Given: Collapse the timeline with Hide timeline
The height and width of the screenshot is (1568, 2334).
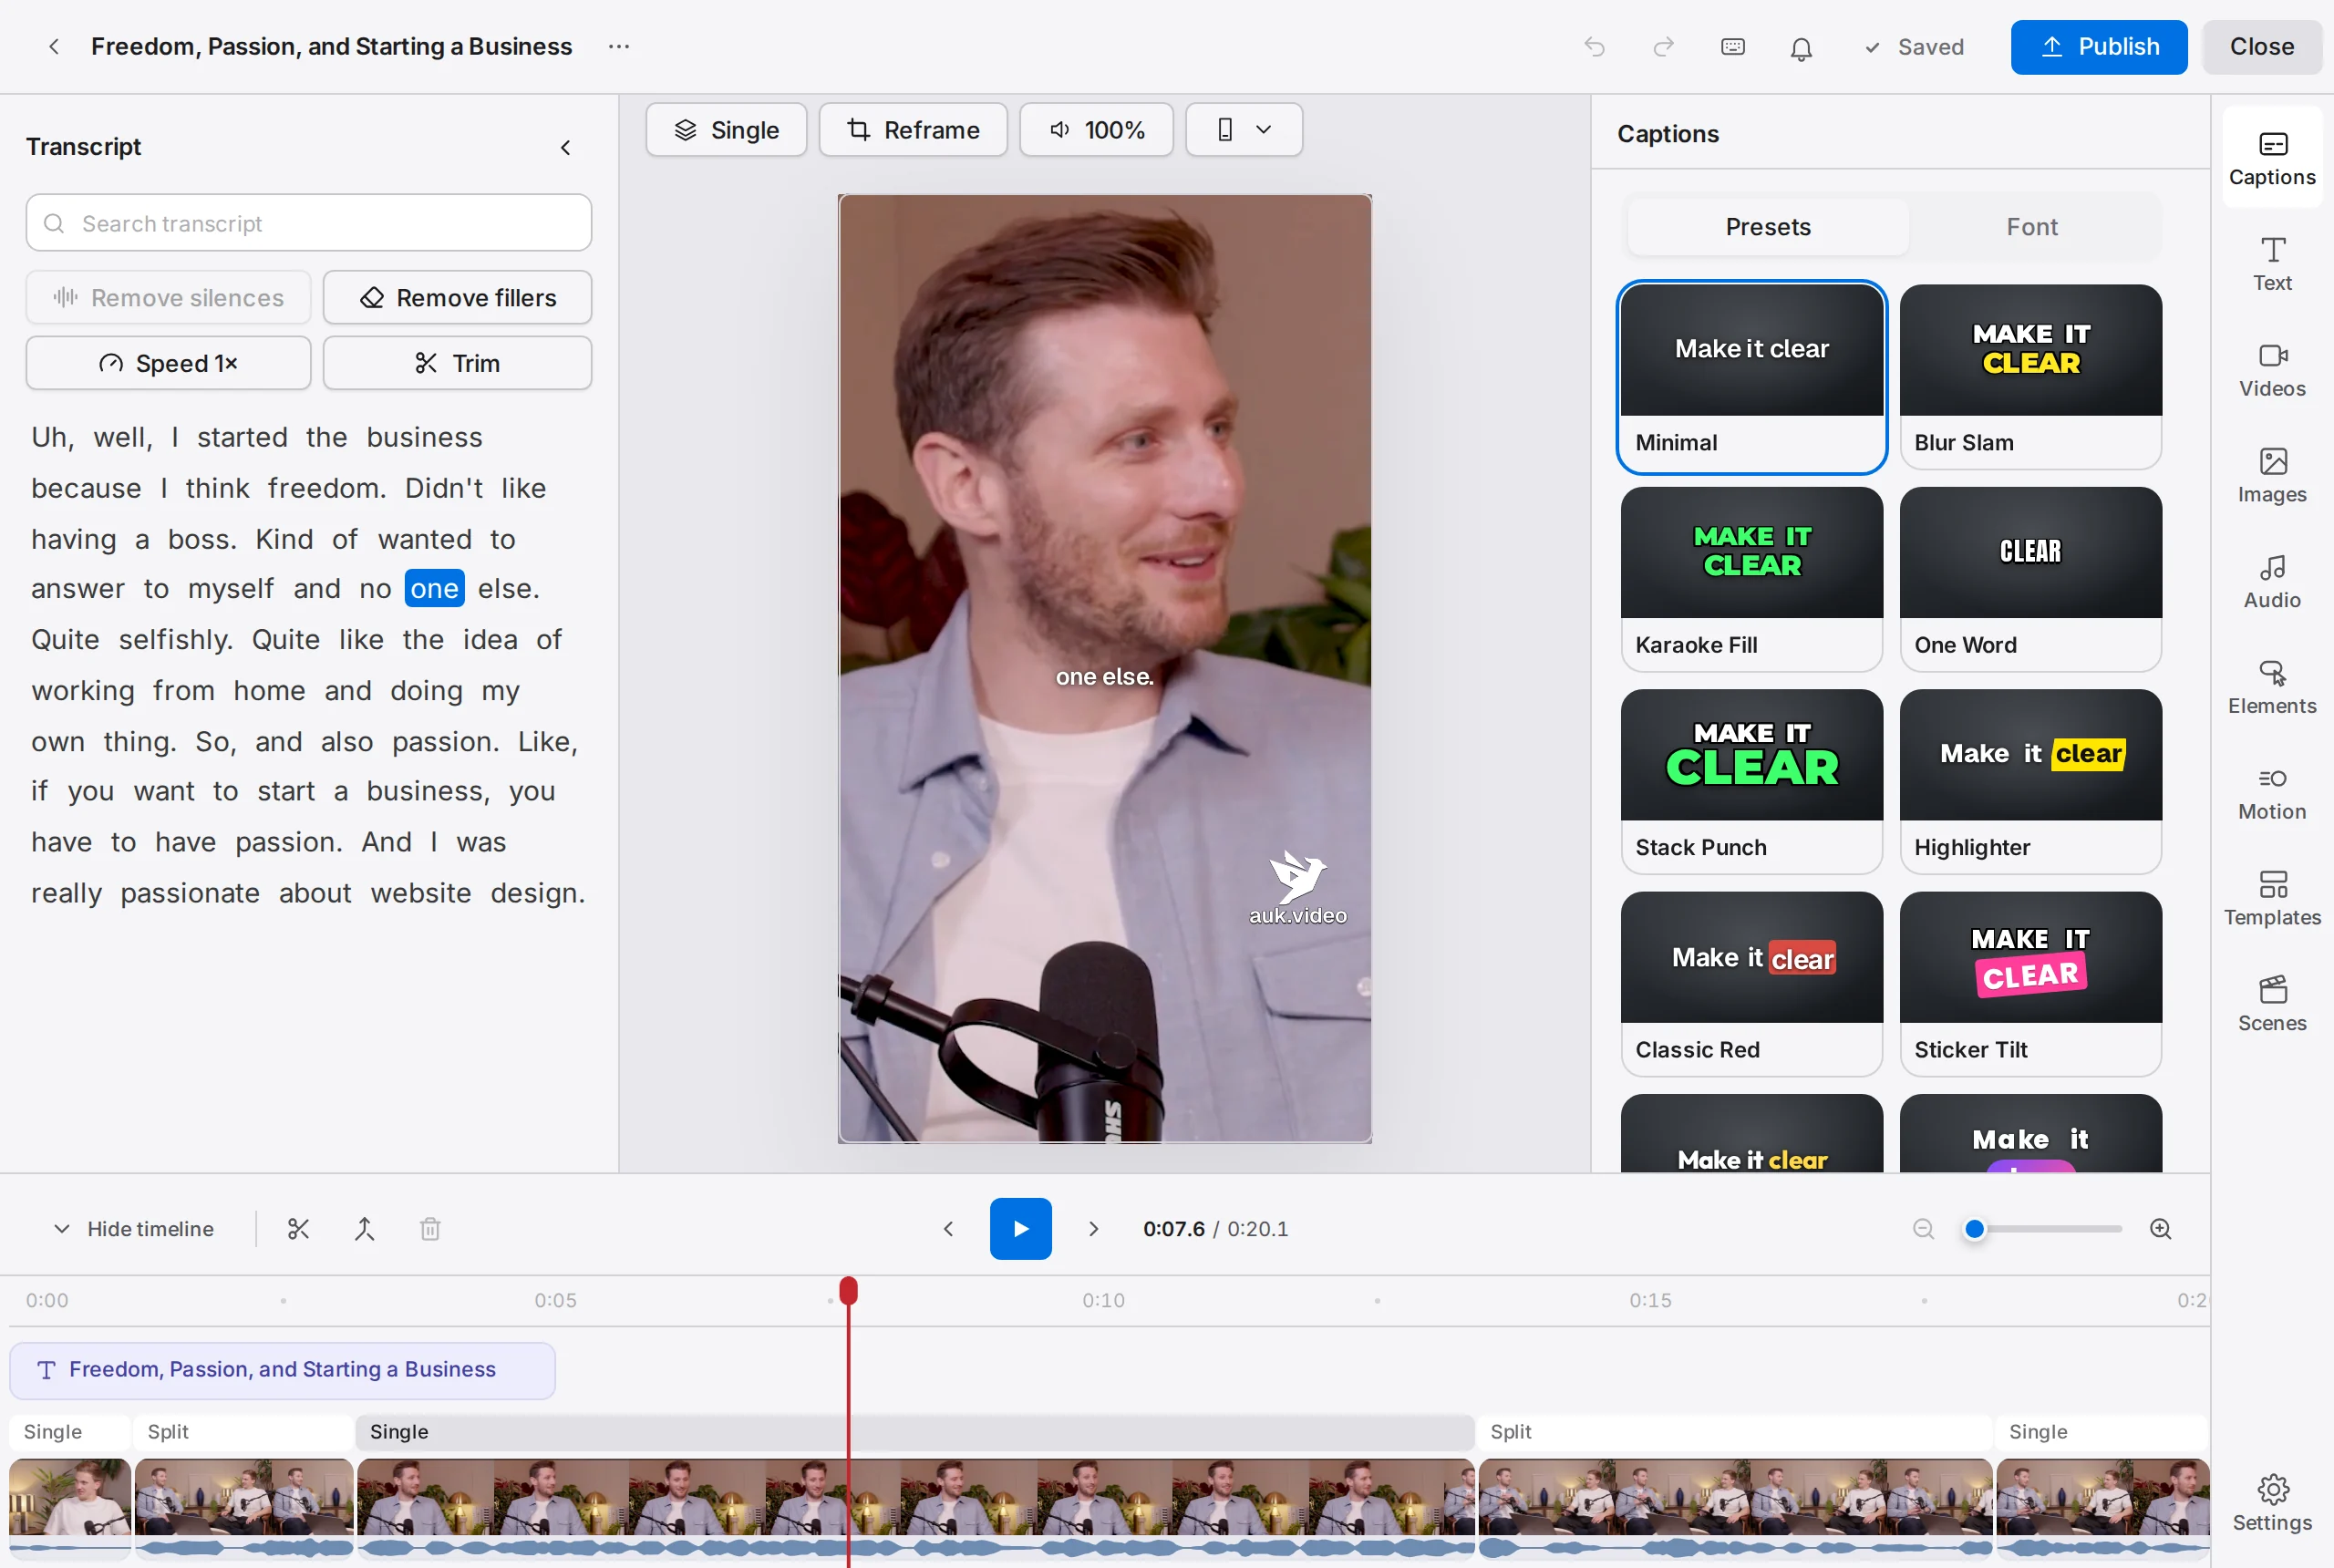Looking at the screenshot, I should pos(133,1229).
